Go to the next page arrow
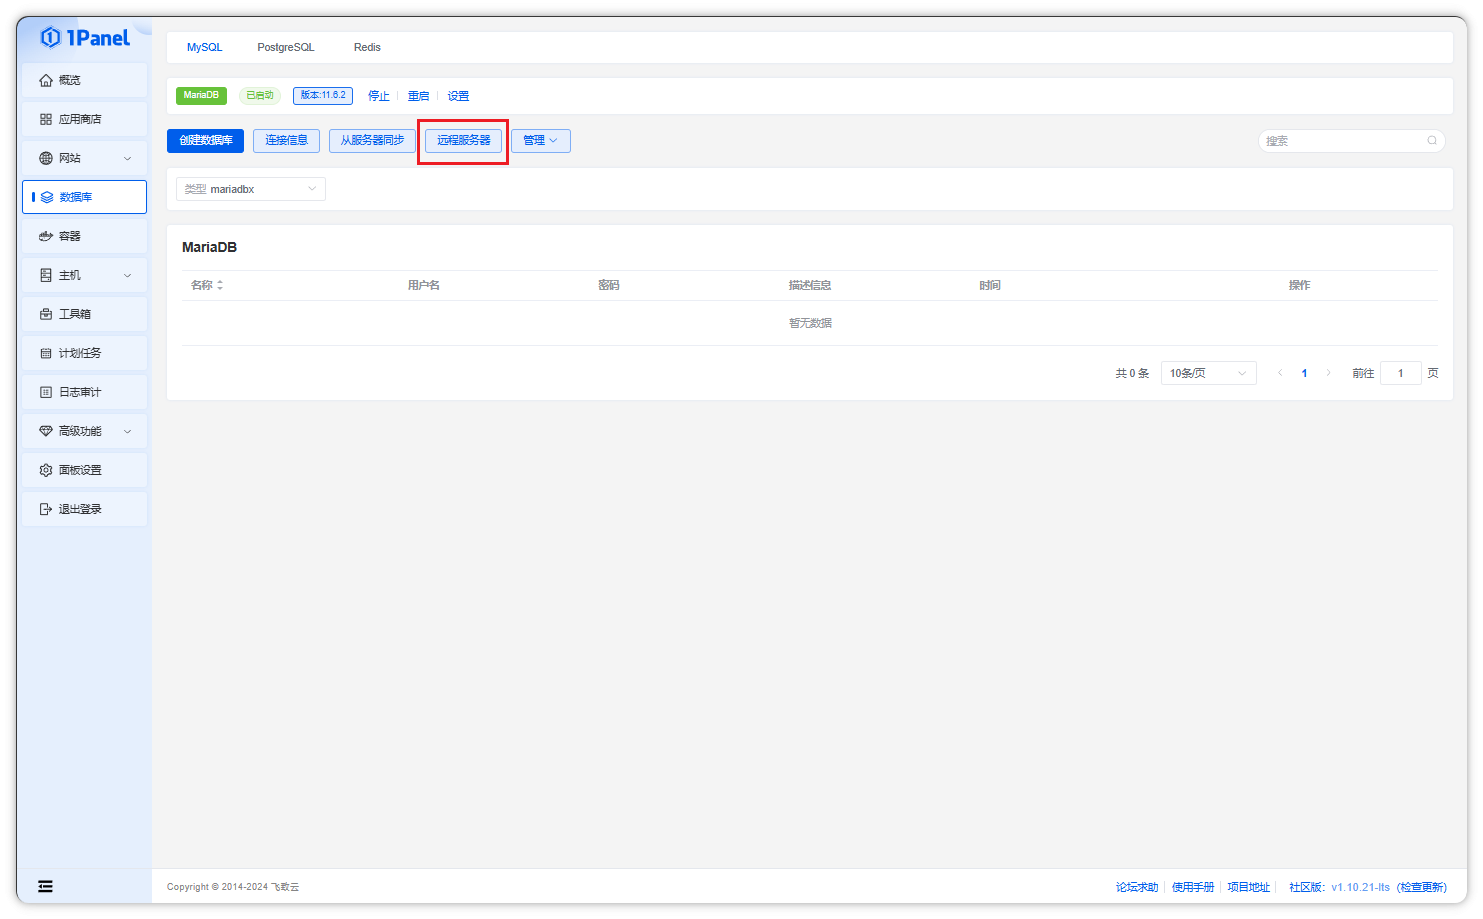Image resolution: width=1483 pixels, height=919 pixels. [1328, 373]
